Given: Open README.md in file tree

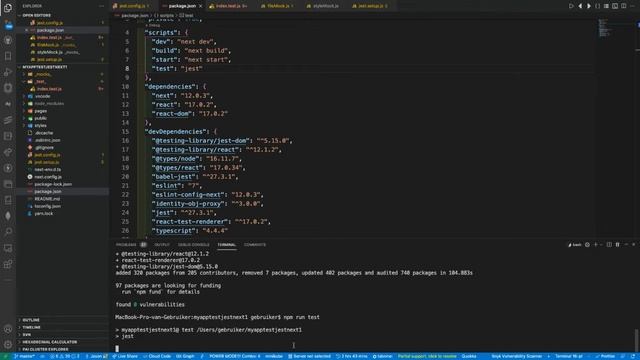Looking at the screenshot, I should point(47,199).
